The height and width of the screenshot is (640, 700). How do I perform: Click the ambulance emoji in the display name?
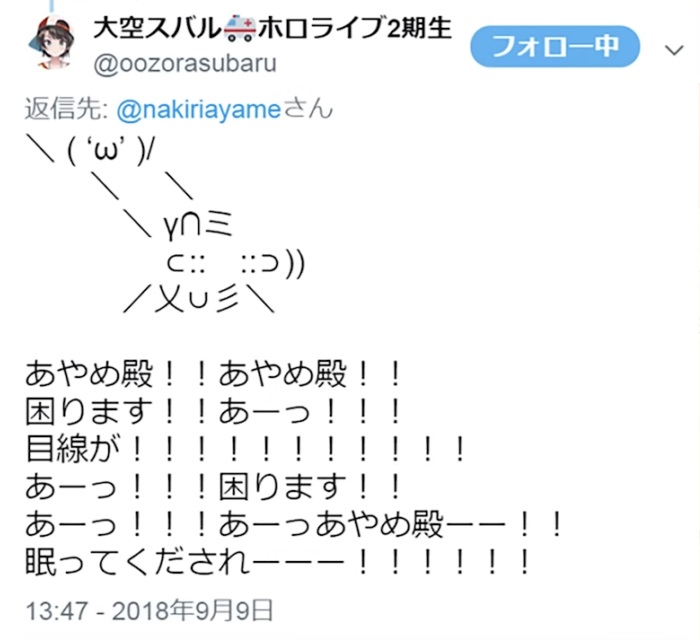point(239,29)
